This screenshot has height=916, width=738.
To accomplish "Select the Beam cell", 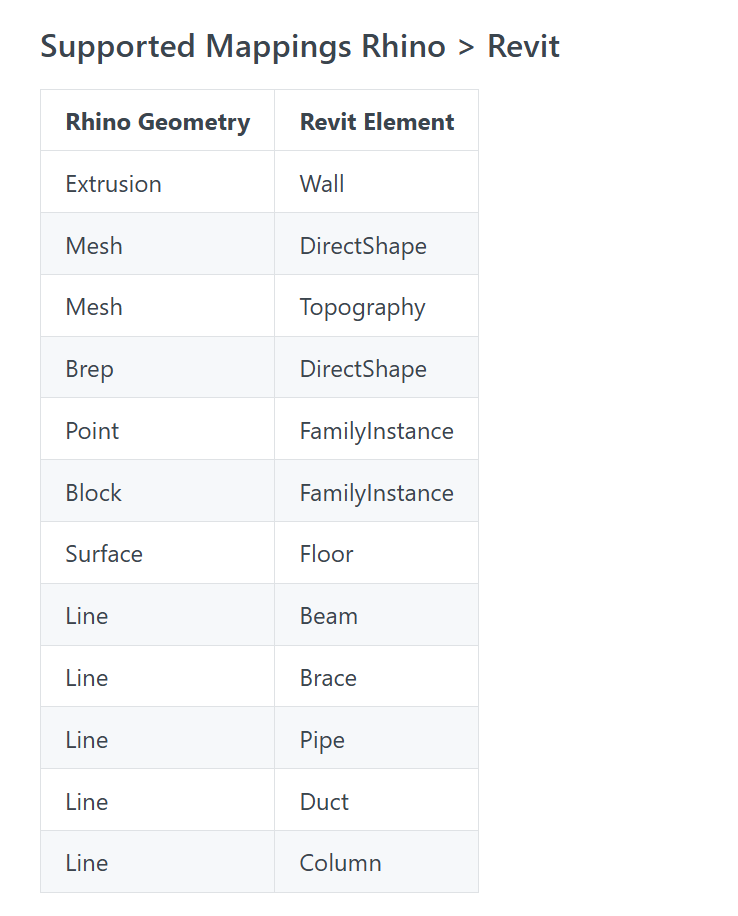I will [376, 615].
